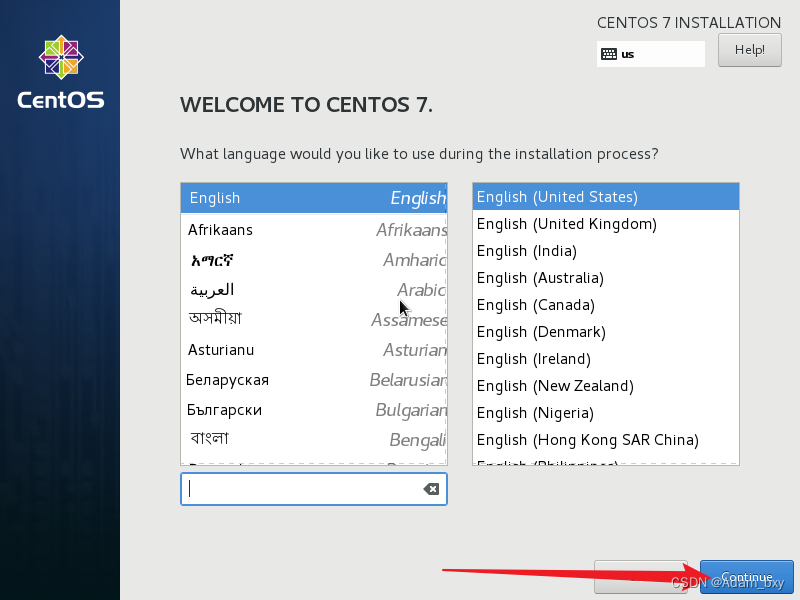Click the Continue button
This screenshot has width=800, height=600.
click(x=746, y=577)
